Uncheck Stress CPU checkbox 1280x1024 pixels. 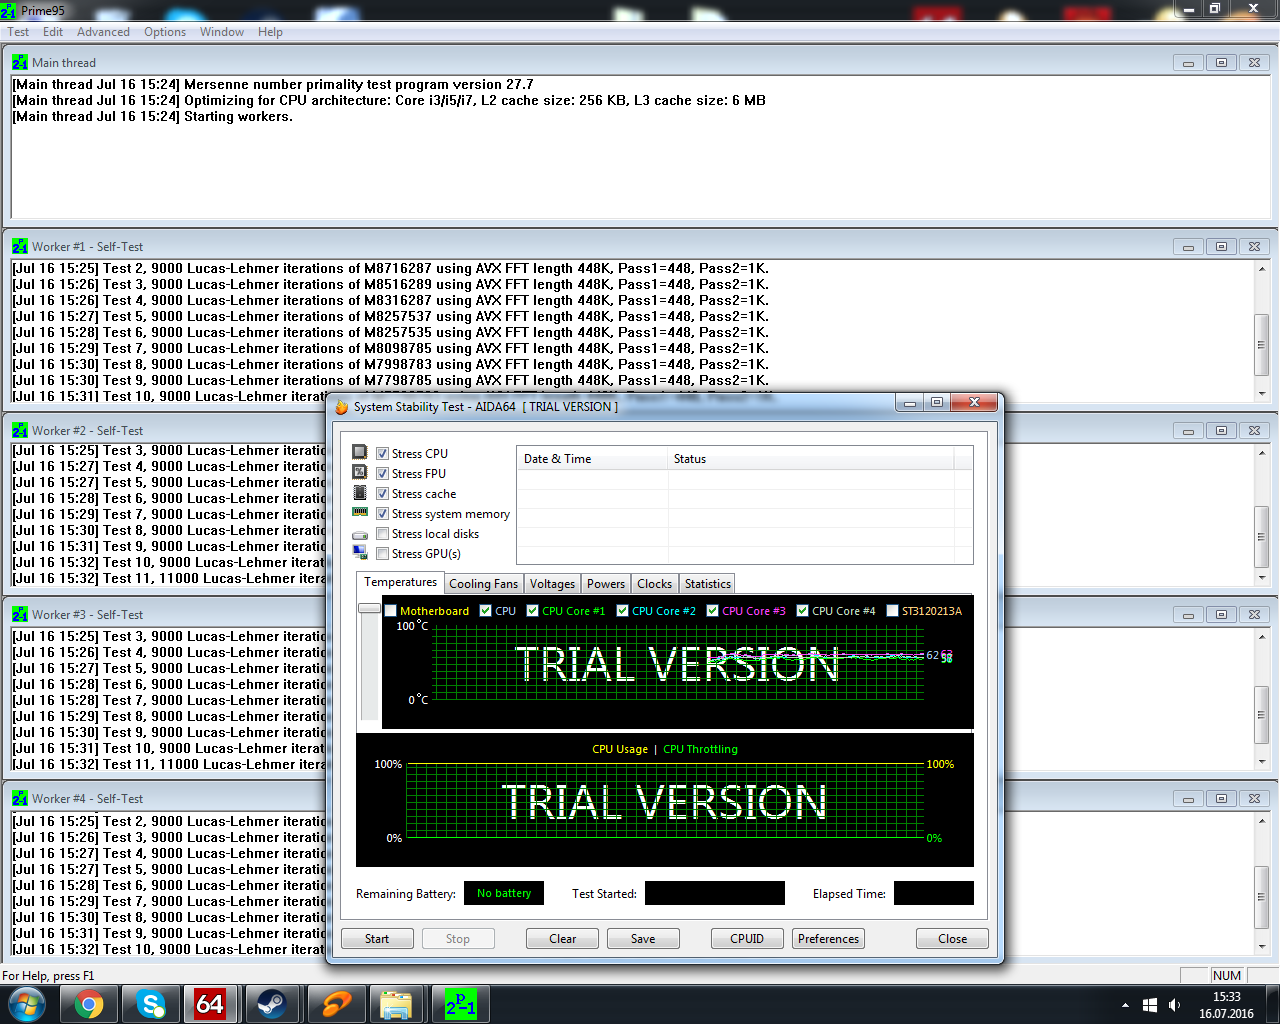[x=382, y=453]
